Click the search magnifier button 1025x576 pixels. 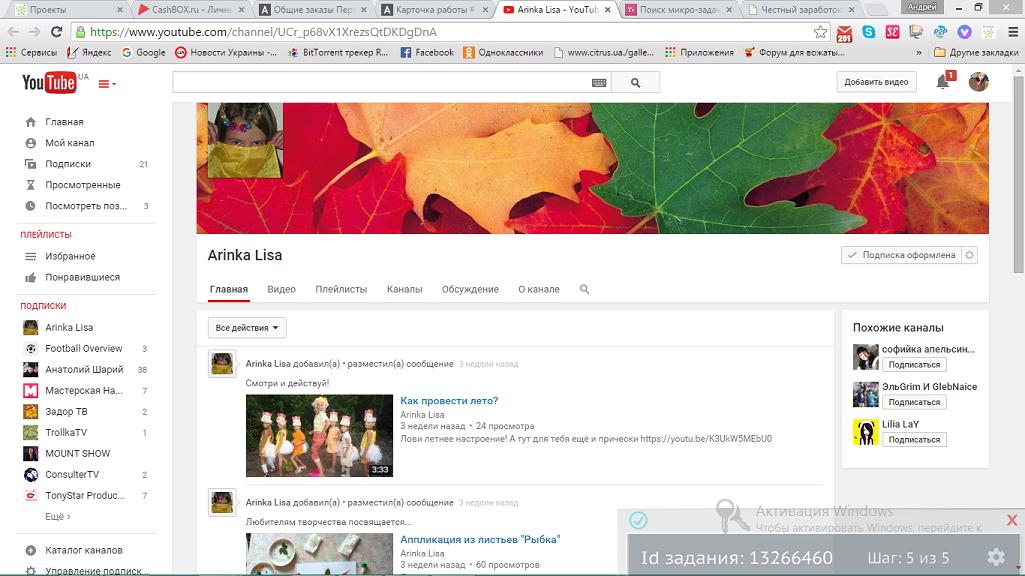635,83
